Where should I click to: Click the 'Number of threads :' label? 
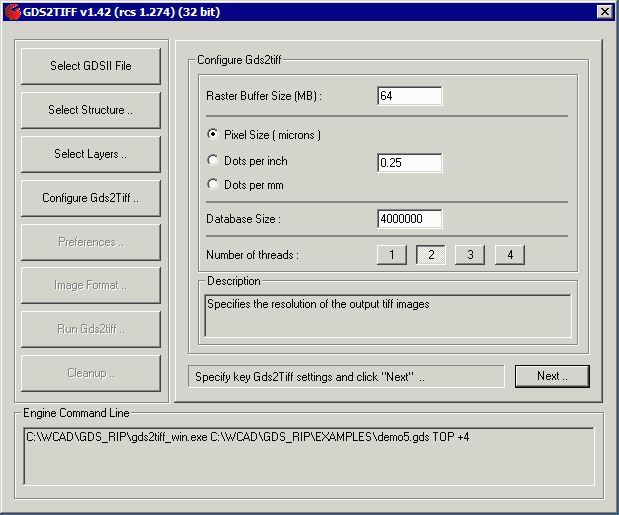(x=252, y=255)
